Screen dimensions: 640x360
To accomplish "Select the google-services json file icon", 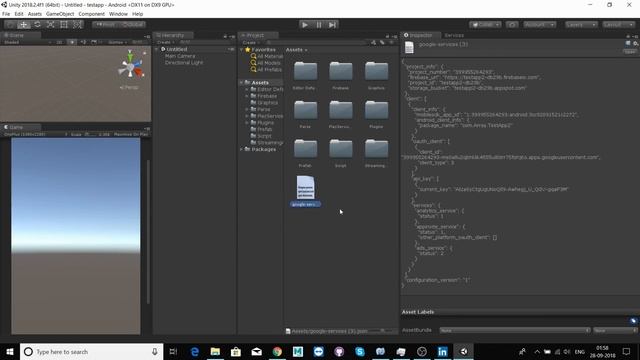I will [305, 187].
